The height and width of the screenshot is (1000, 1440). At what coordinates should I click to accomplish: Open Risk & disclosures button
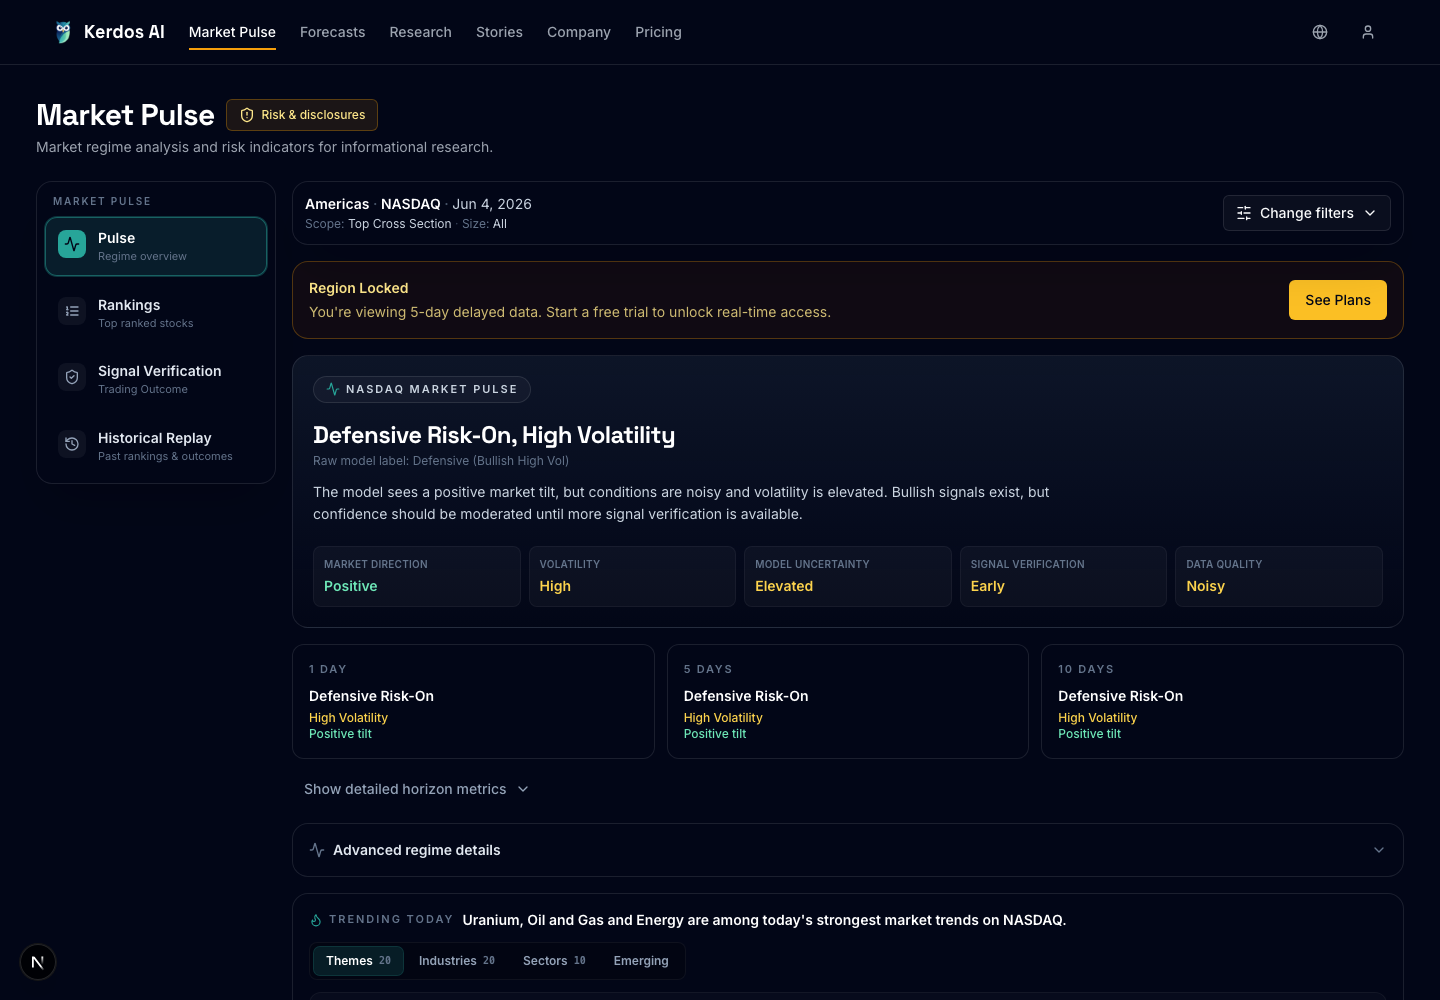302,115
